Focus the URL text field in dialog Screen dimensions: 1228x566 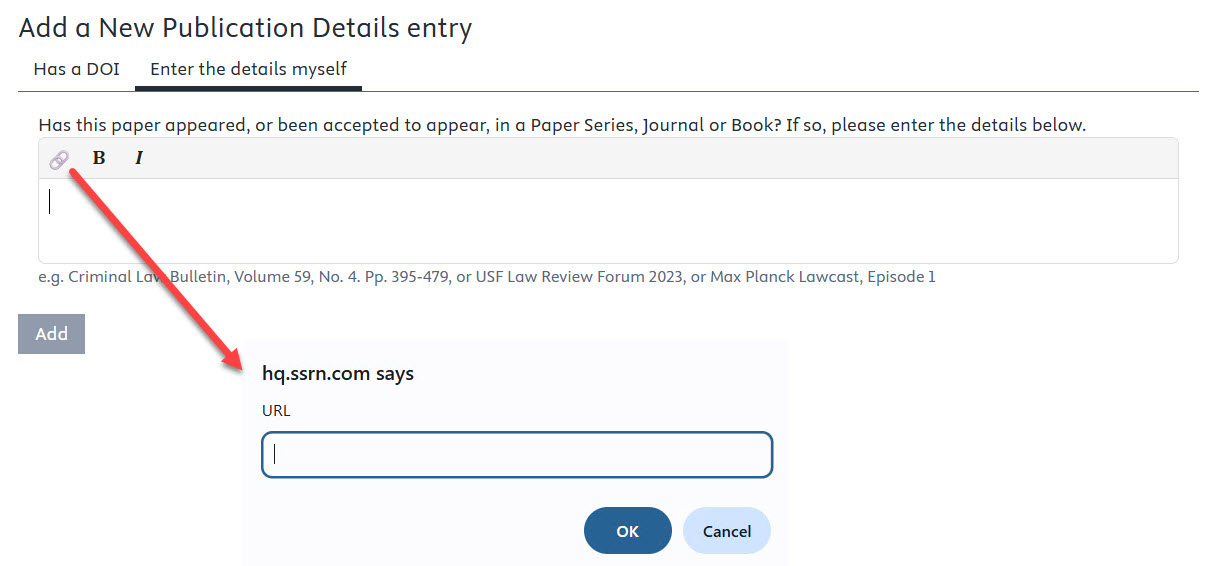[517, 455]
